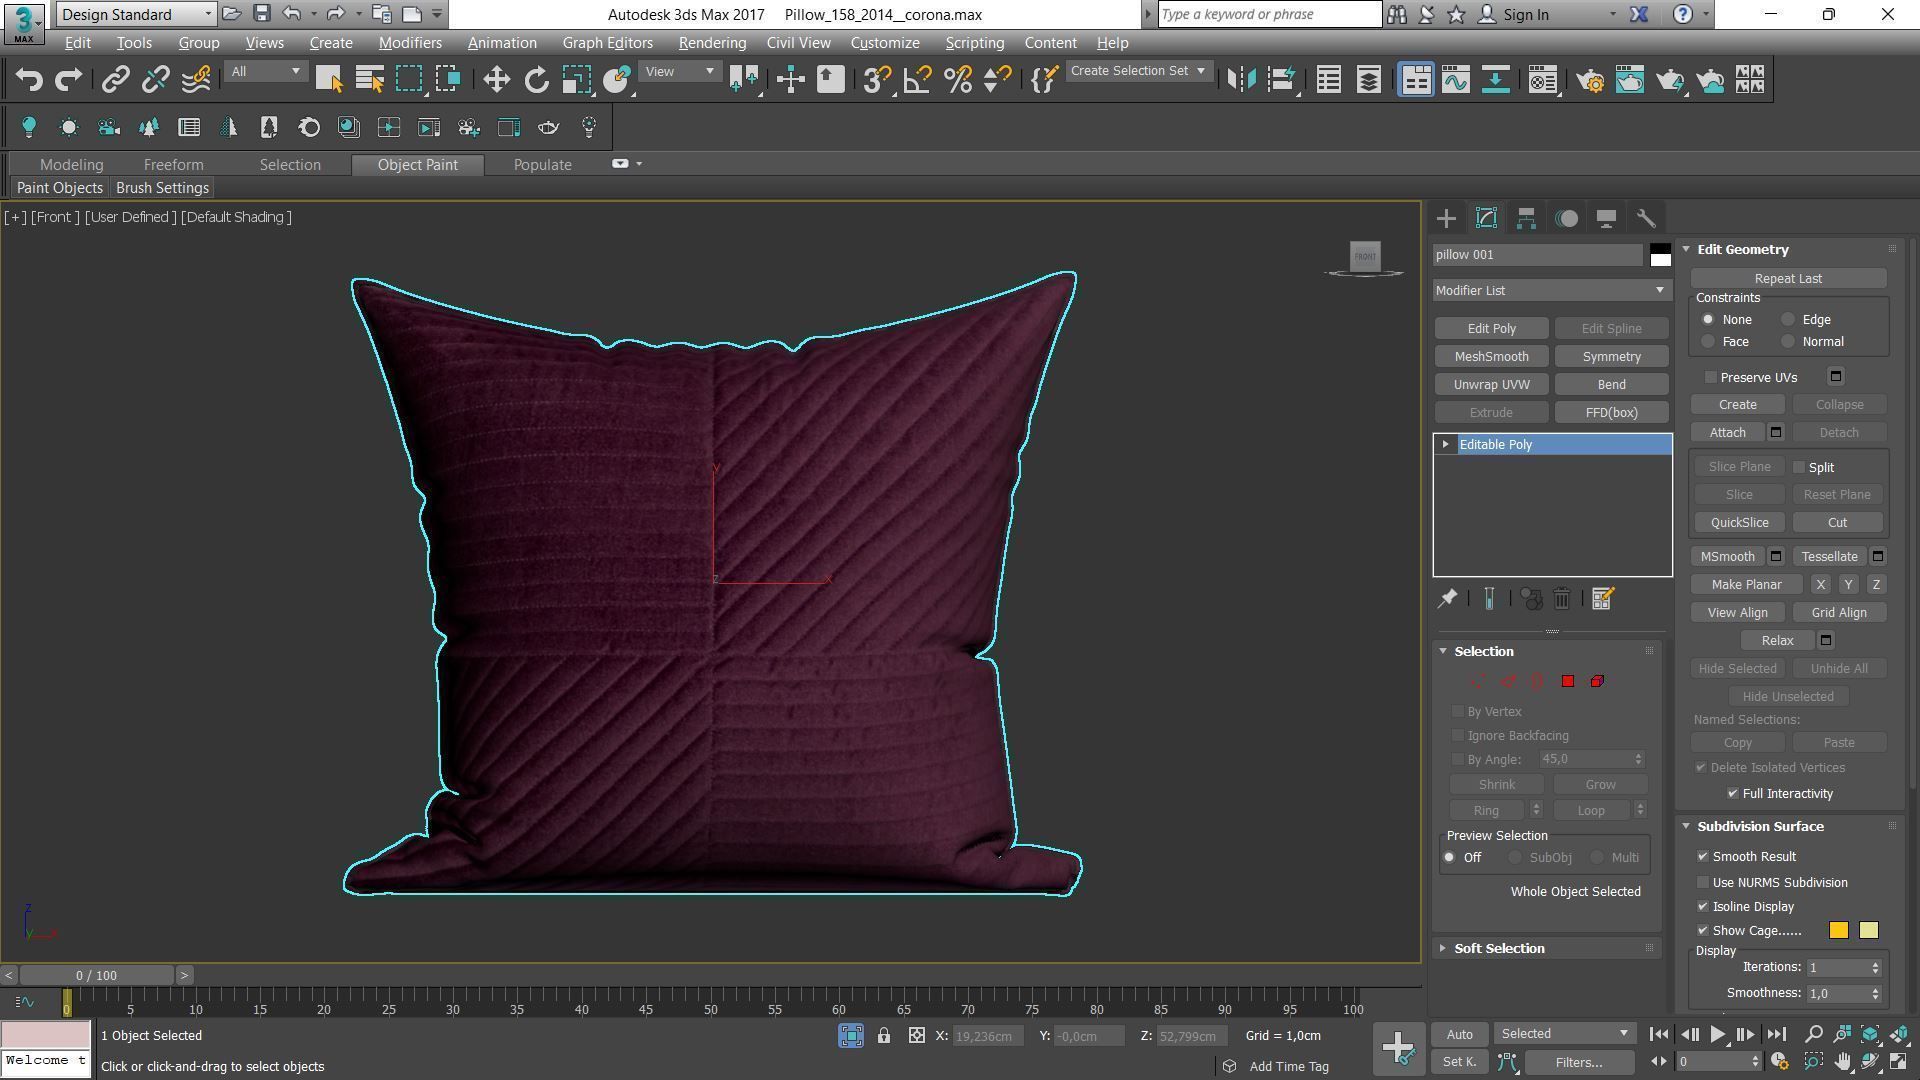This screenshot has height=1080, width=1920.
Task: Open Render Setup teapot icon
Action: [x=1590, y=79]
